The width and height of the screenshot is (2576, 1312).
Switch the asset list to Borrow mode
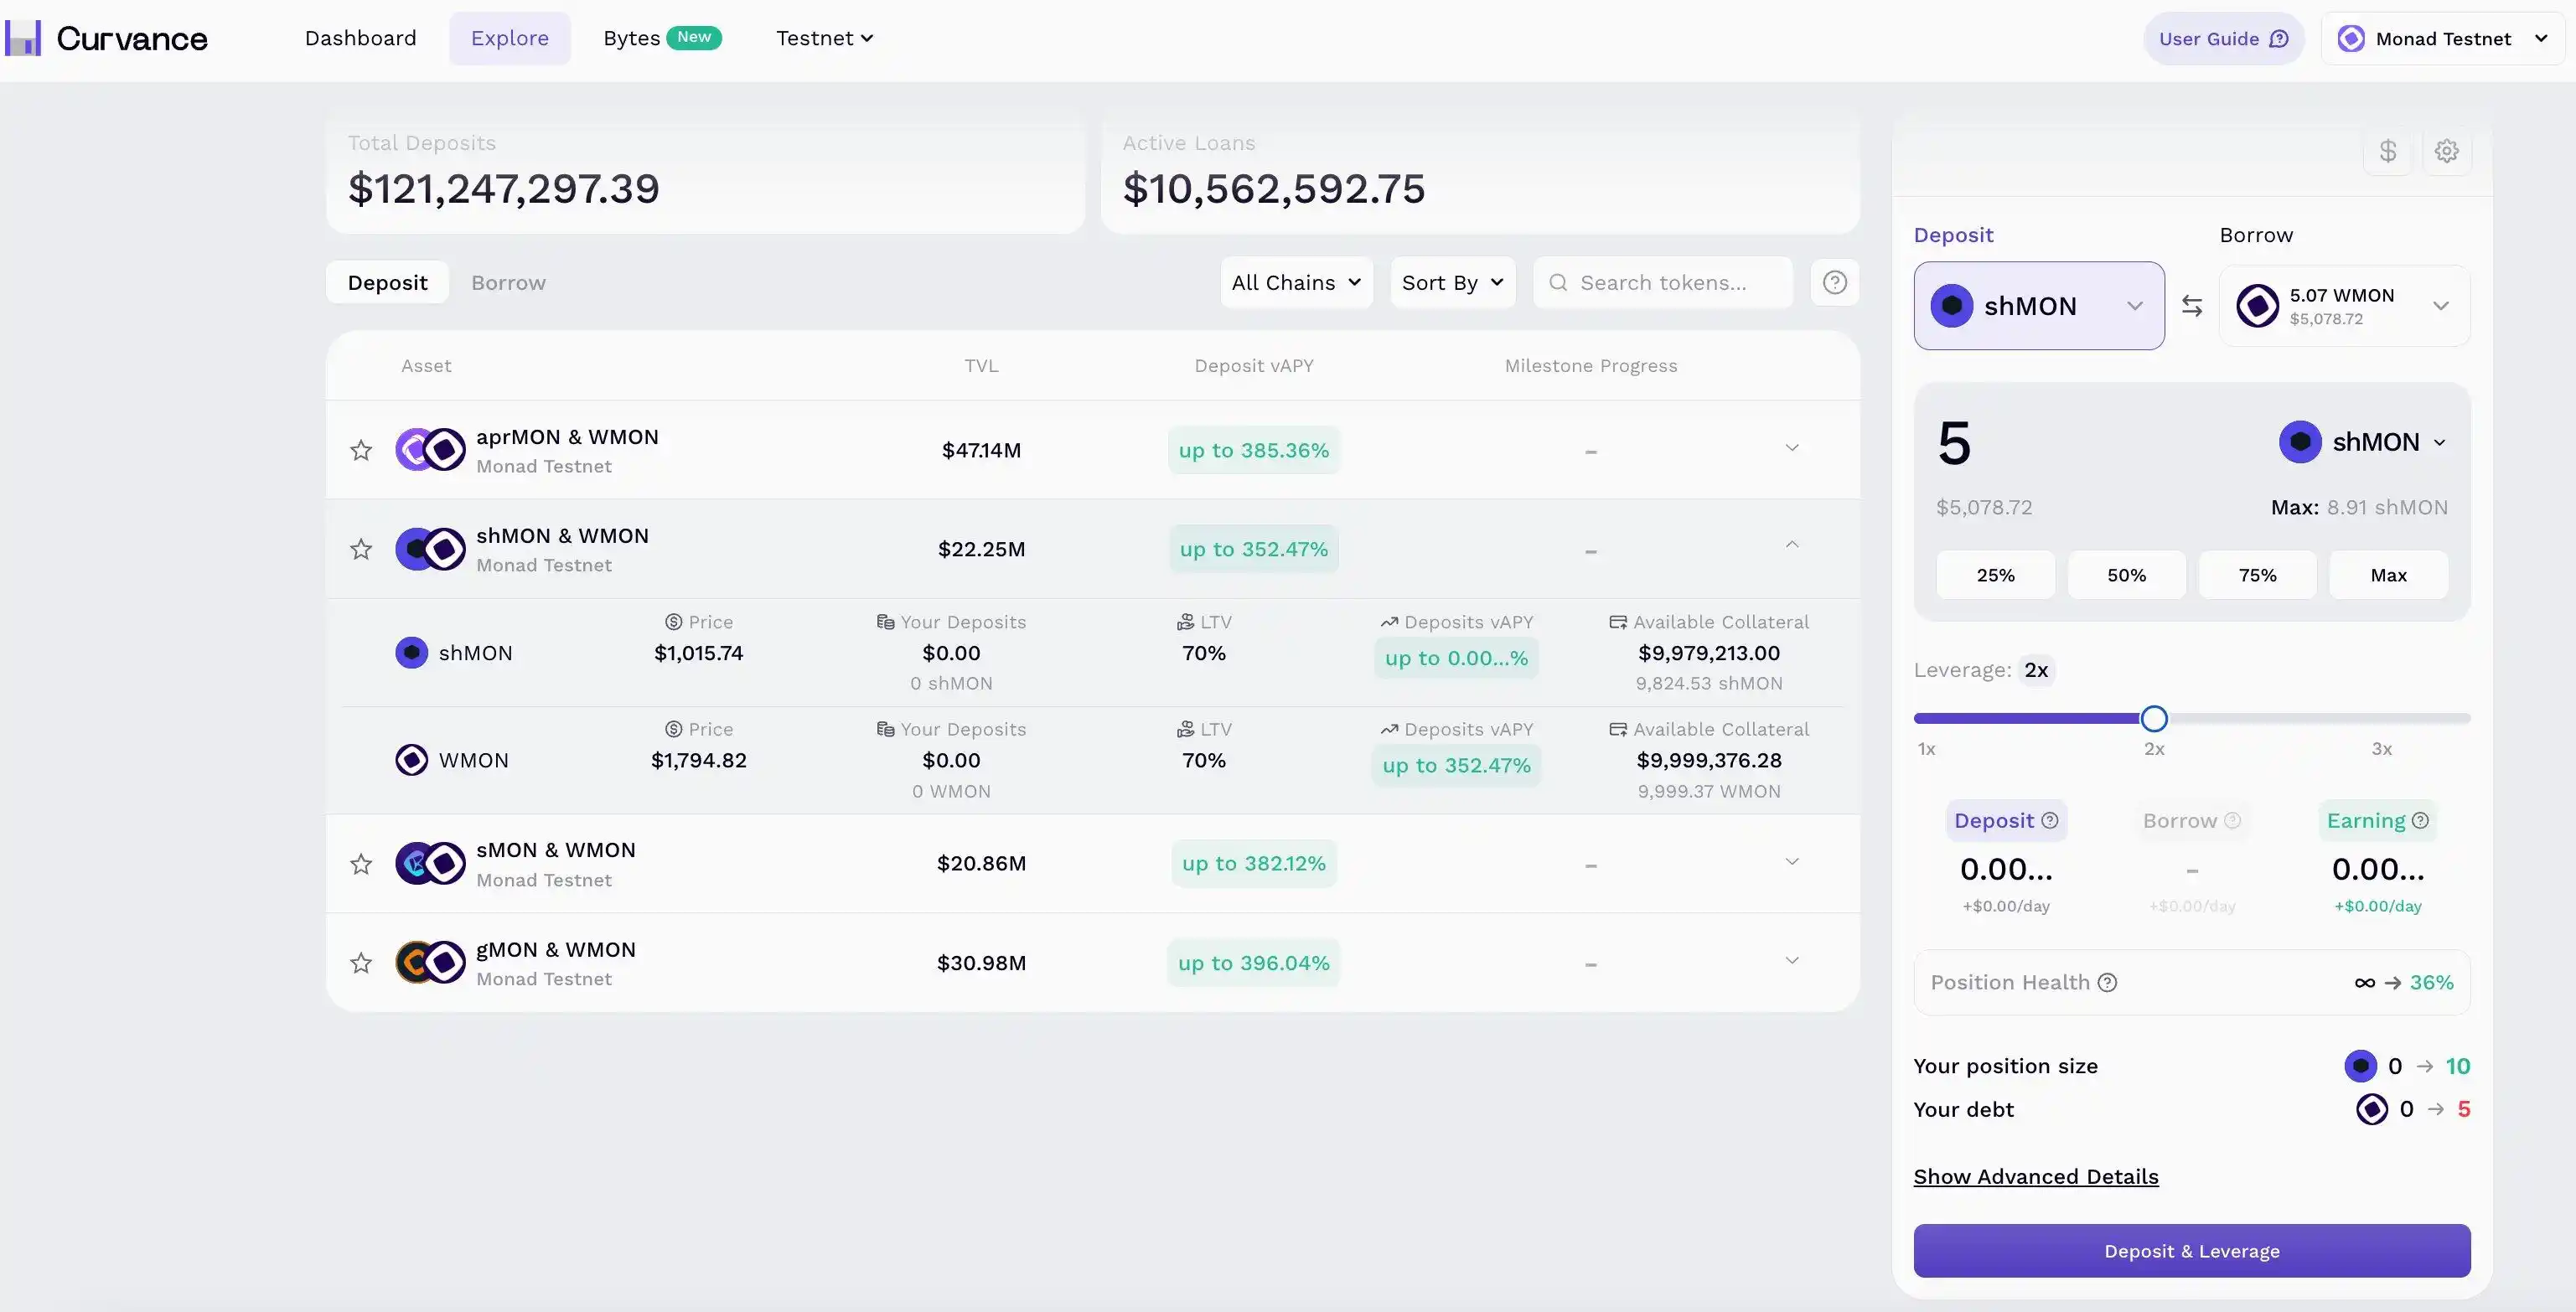point(508,283)
